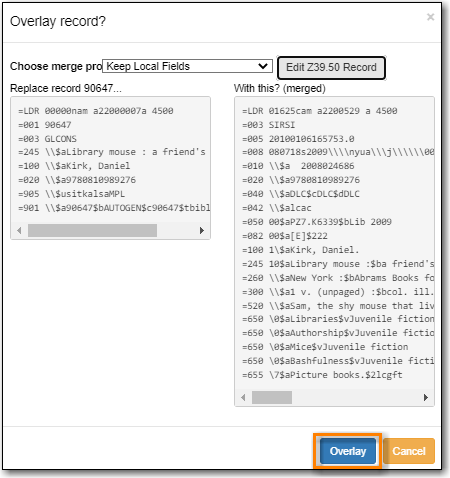This screenshot has height=478, width=450.
Task: Click left scroll arrow in merged record pane
Action: (243, 397)
